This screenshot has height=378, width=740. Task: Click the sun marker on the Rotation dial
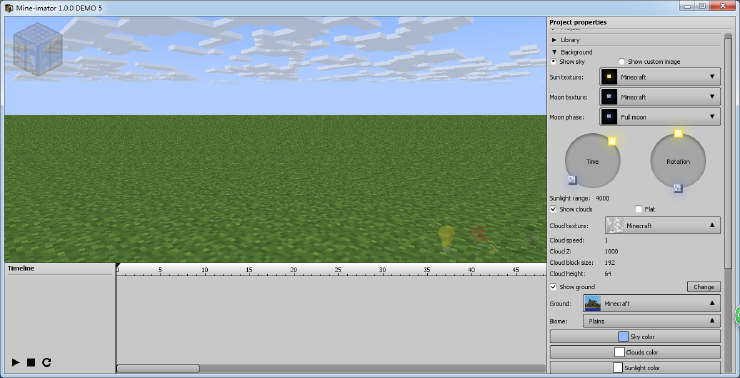(x=678, y=134)
